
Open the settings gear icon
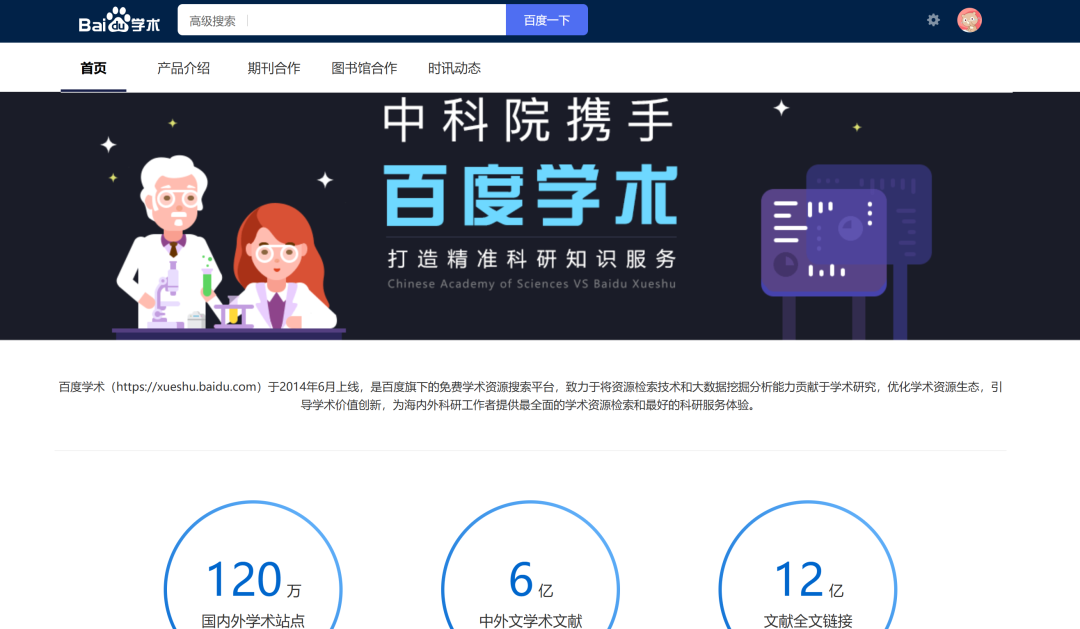pos(933,20)
